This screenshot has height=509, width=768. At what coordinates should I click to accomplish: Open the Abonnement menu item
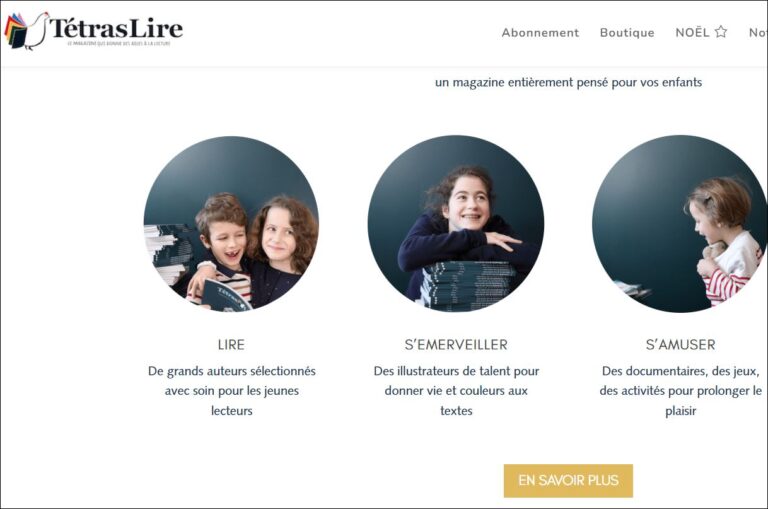[540, 33]
